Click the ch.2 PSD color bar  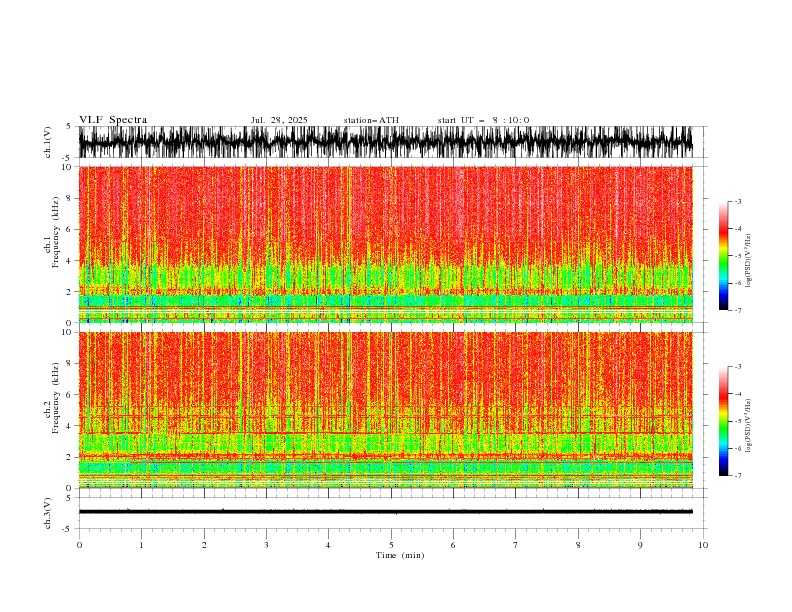pos(723,421)
